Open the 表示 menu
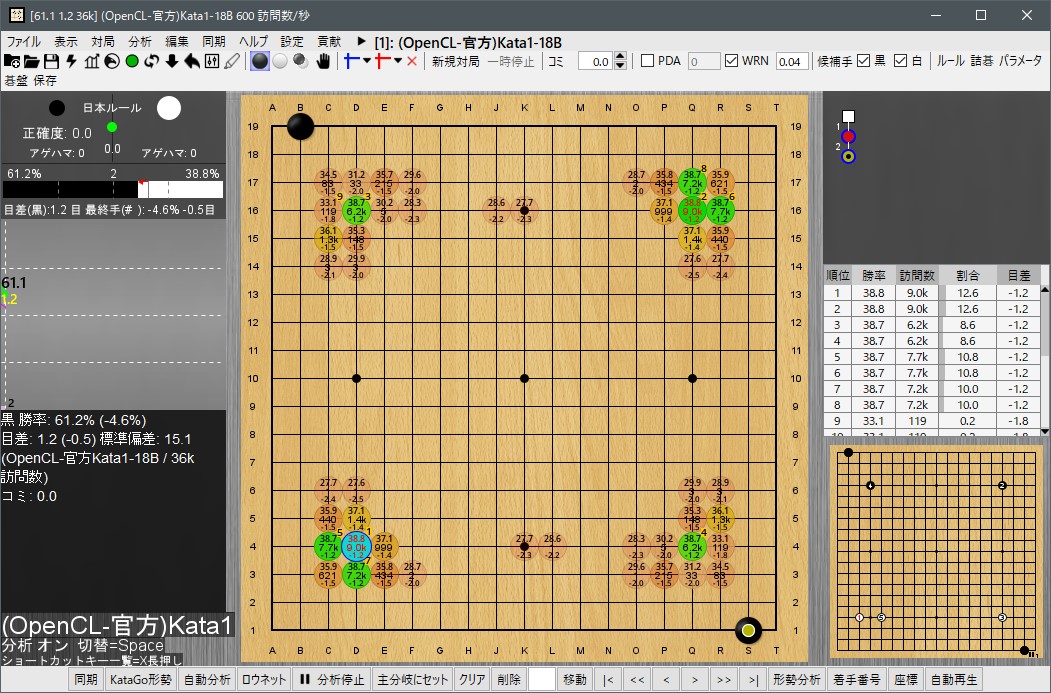 (66, 42)
